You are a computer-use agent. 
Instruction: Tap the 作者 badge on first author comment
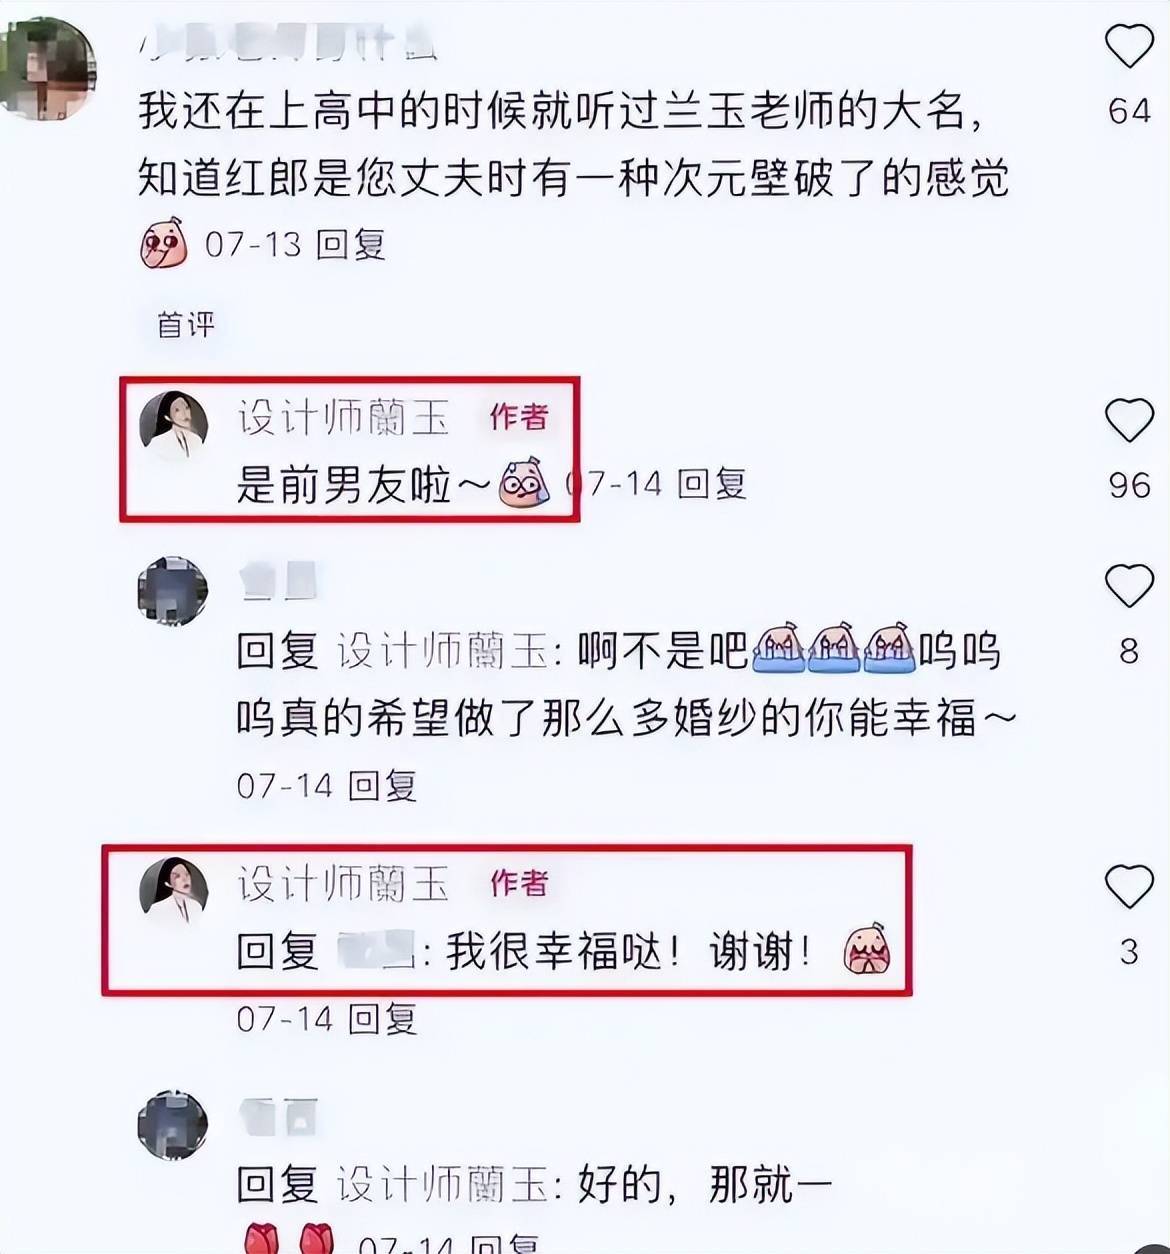coord(519,417)
